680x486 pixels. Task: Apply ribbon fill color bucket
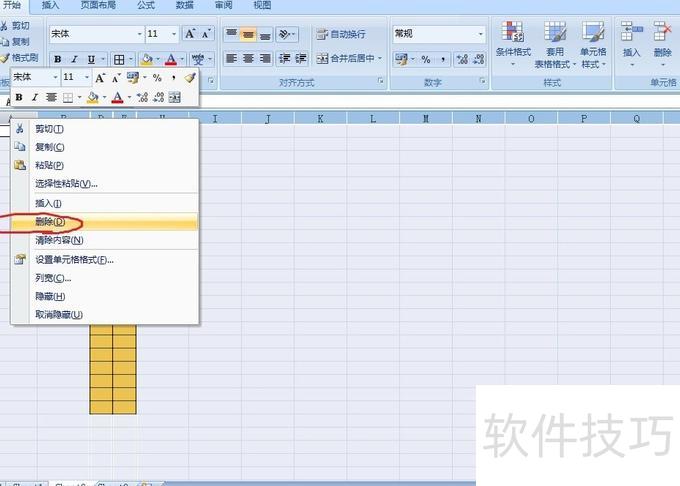click(x=147, y=59)
